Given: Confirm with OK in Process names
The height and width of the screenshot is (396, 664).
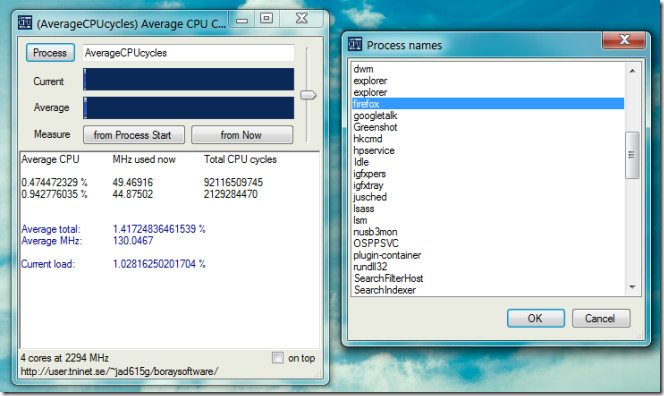Looking at the screenshot, I should 536,318.
